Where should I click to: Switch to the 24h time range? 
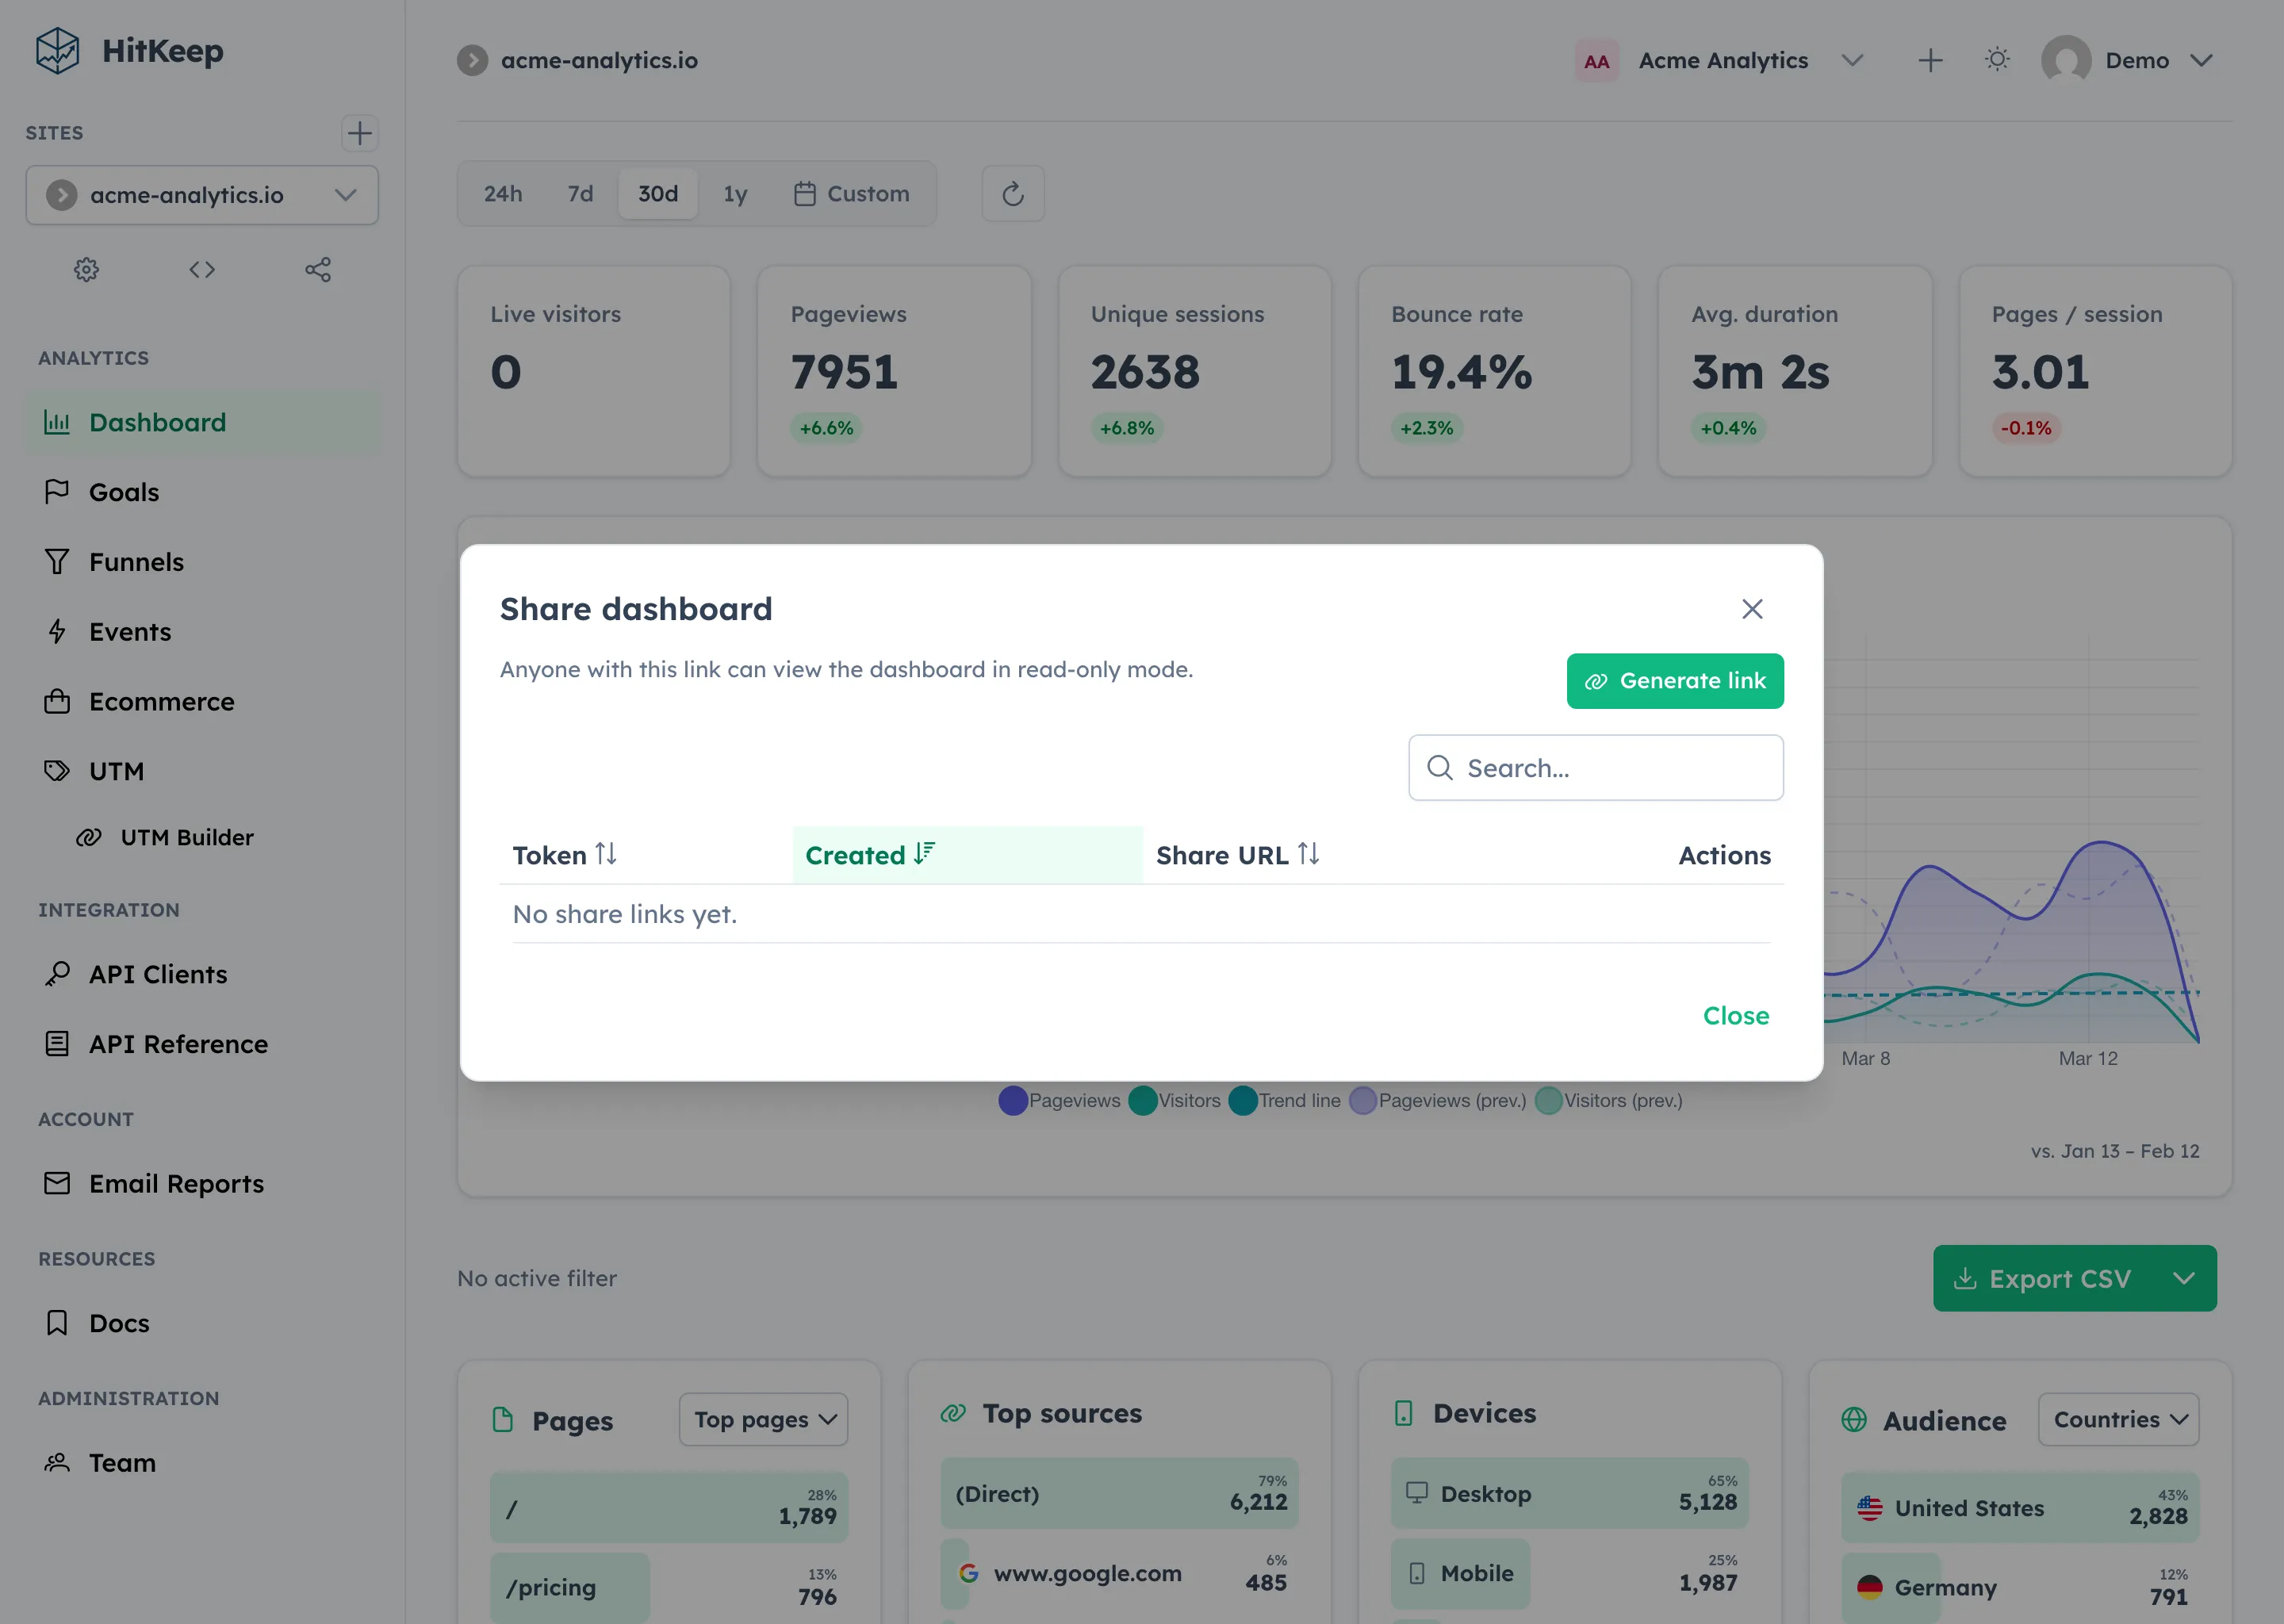pos(503,193)
